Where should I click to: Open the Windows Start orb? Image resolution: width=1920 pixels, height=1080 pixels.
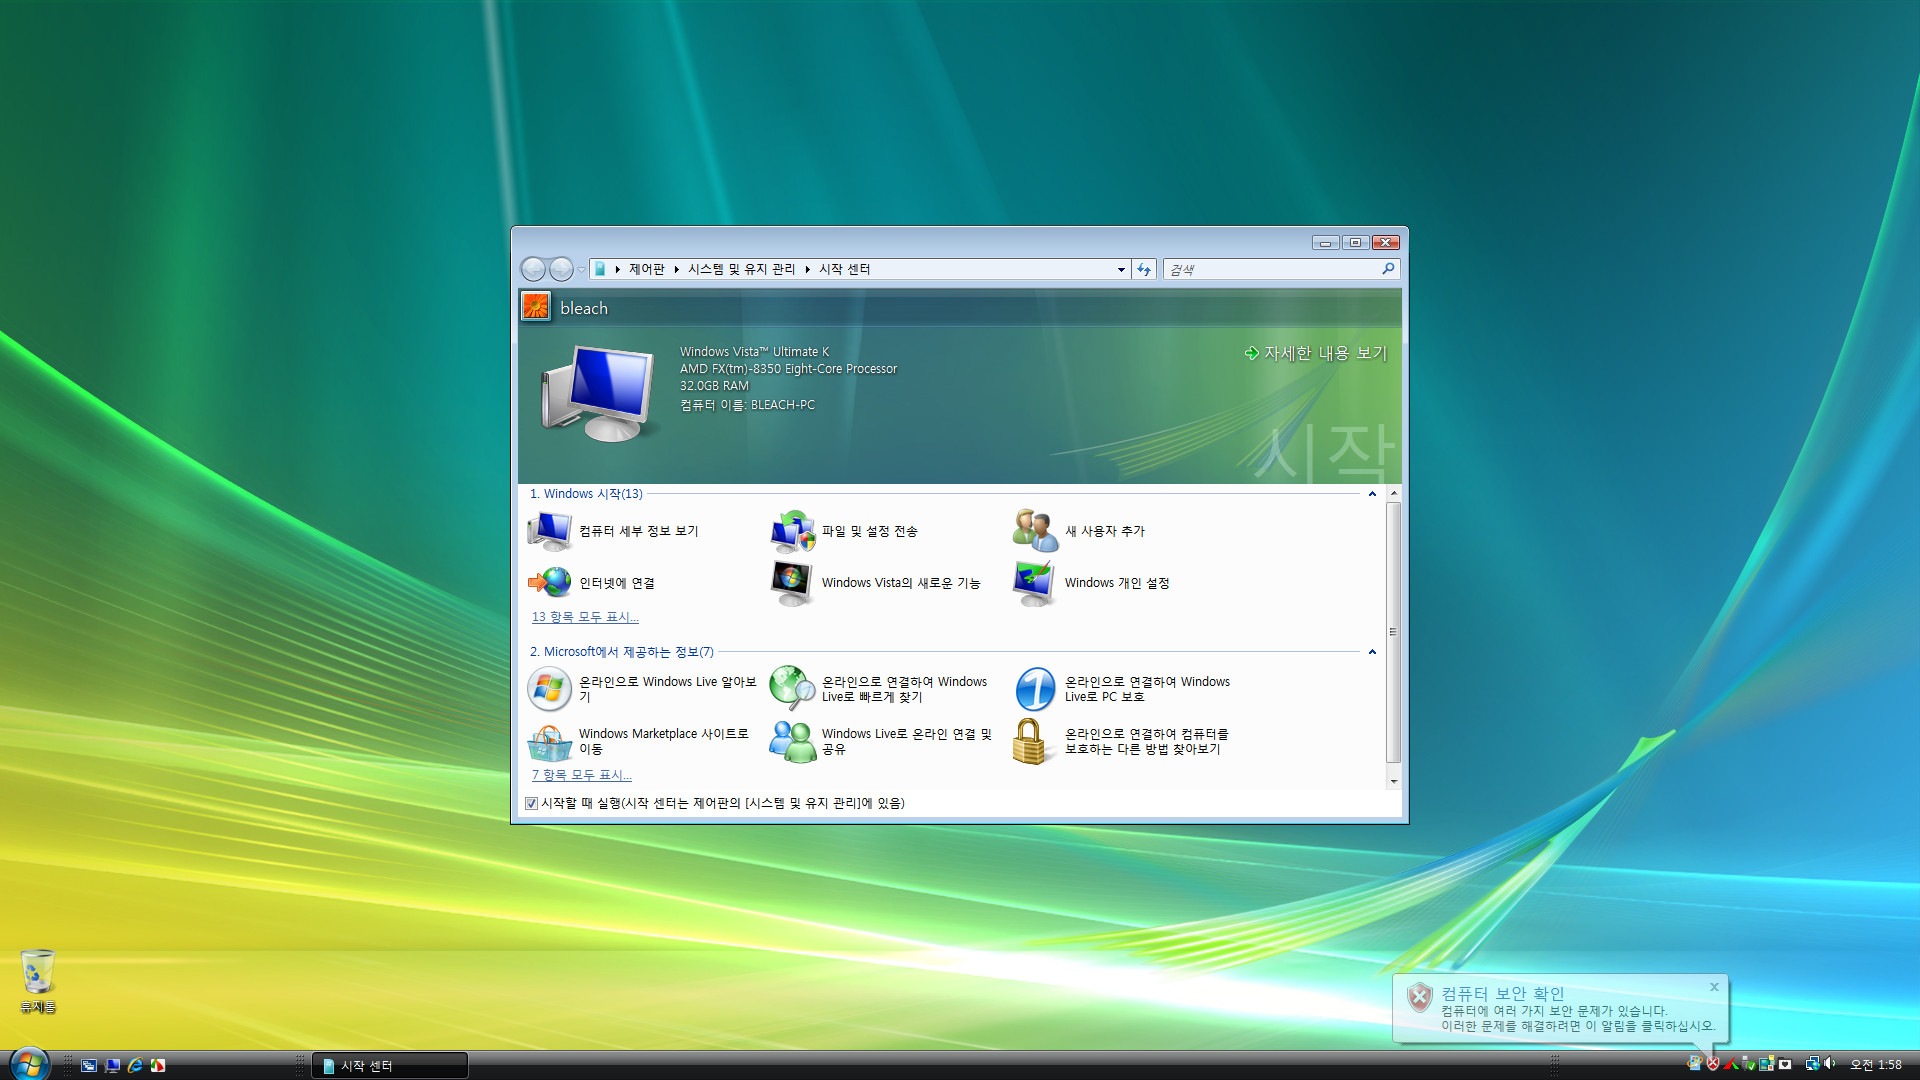29,1064
